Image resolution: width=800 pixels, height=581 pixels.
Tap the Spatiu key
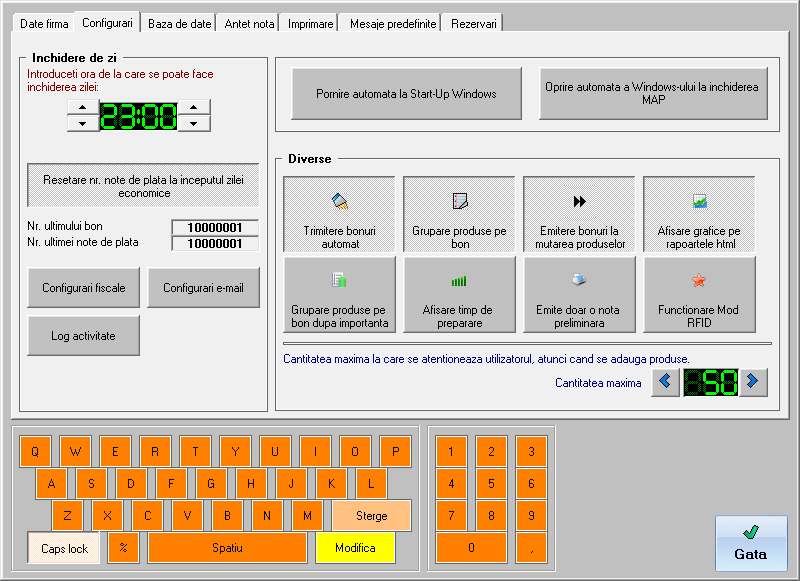click(228, 548)
